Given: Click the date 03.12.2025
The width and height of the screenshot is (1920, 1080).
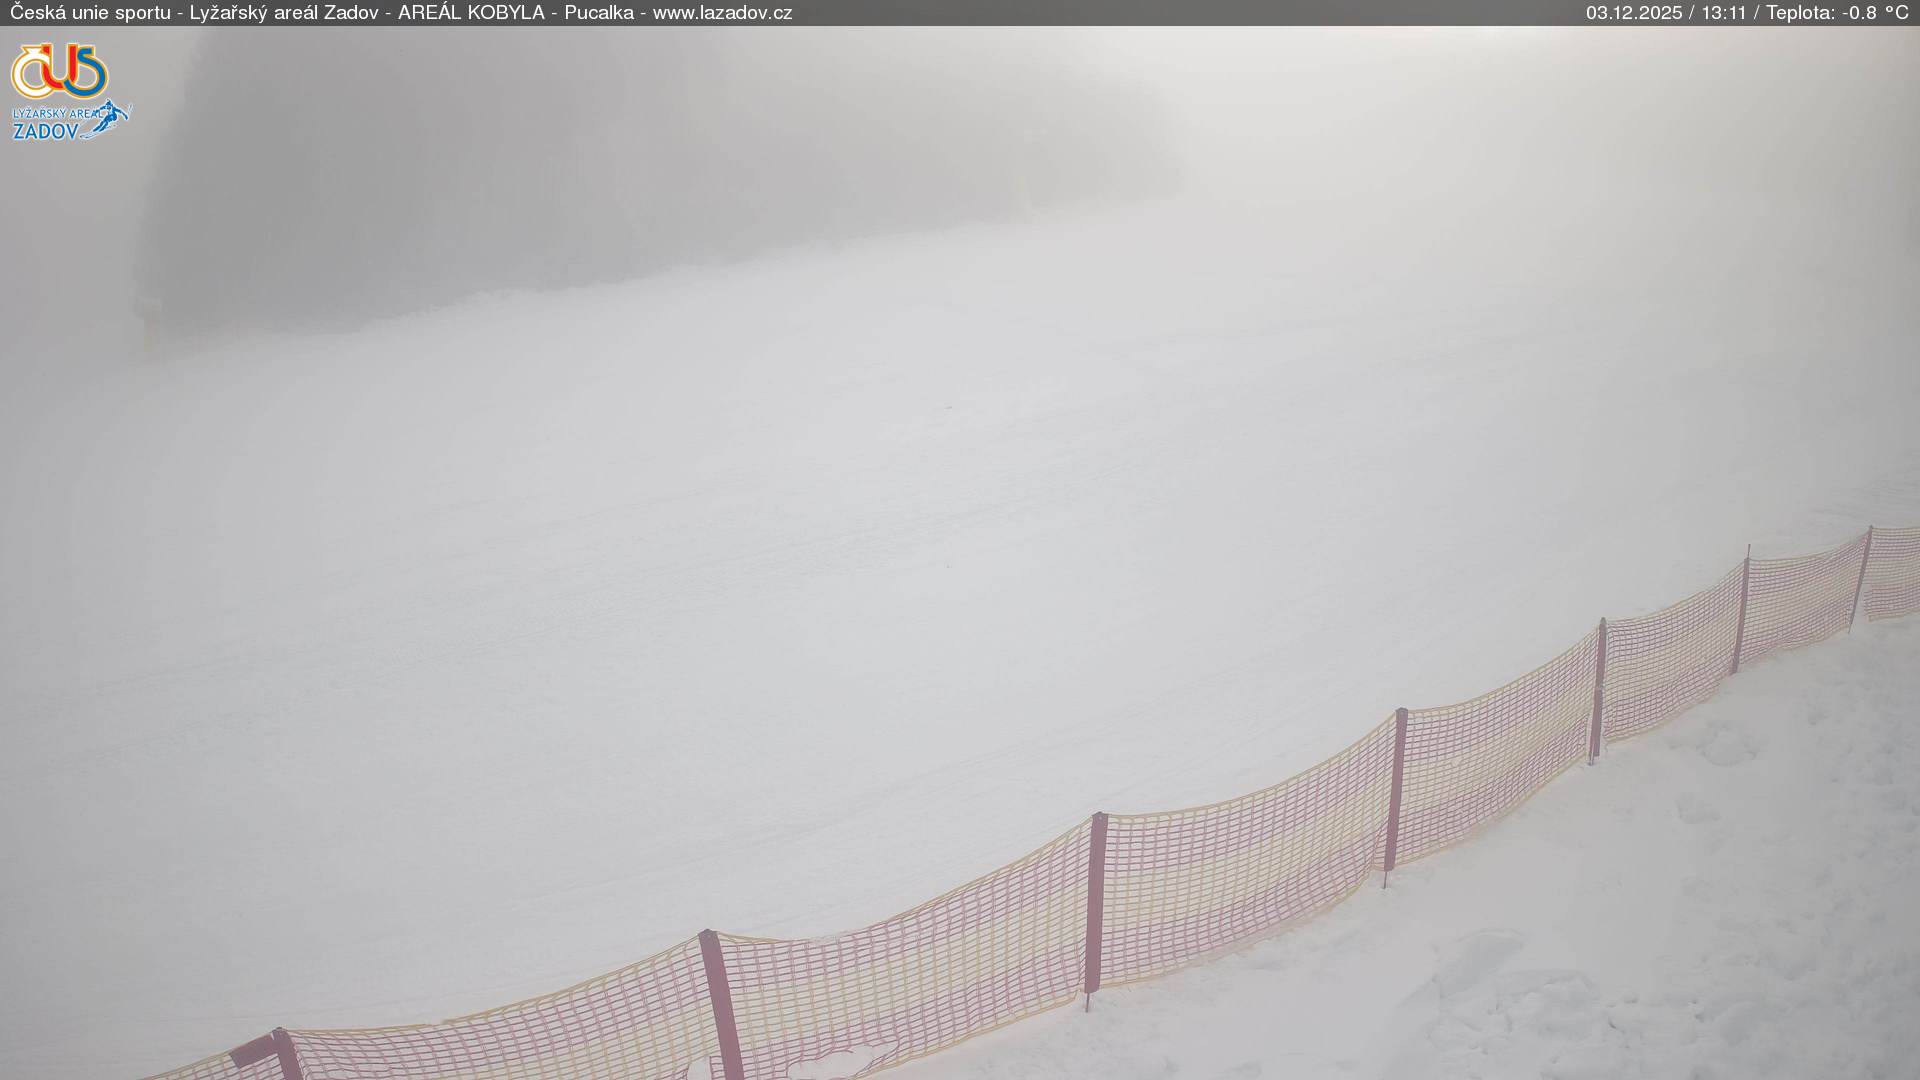Looking at the screenshot, I should [1633, 13].
